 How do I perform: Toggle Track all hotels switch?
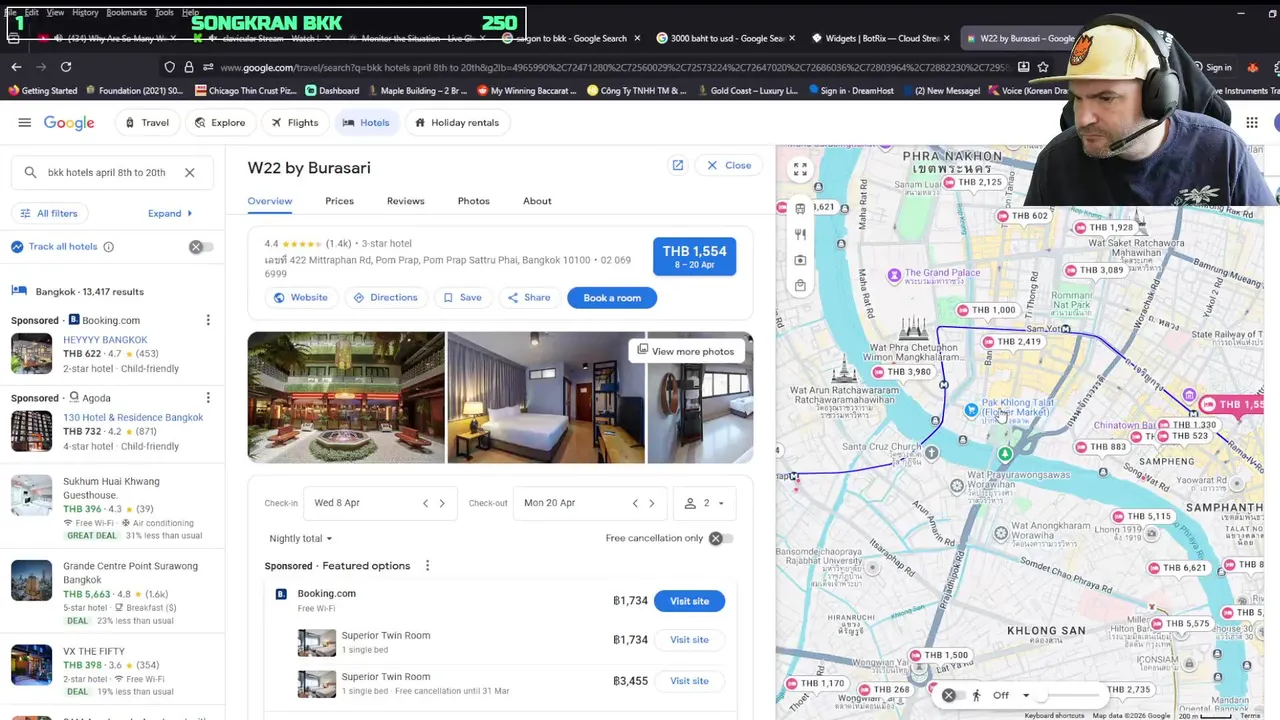pos(200,247)
